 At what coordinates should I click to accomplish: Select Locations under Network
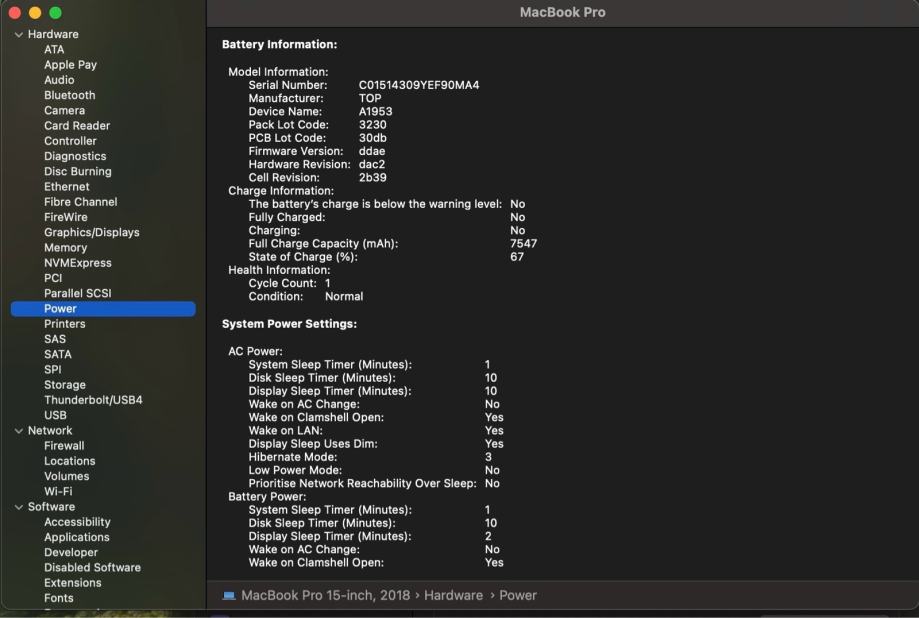pos(69,461)
